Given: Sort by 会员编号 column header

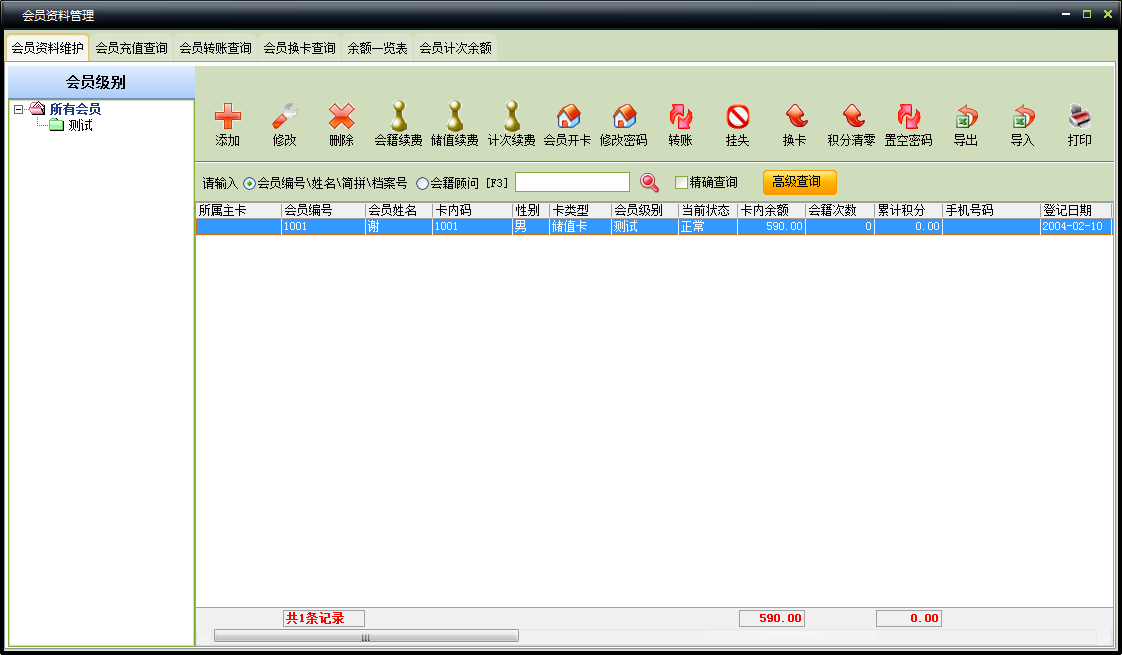Looking at the screenshot, I should (x=323, y=210).
